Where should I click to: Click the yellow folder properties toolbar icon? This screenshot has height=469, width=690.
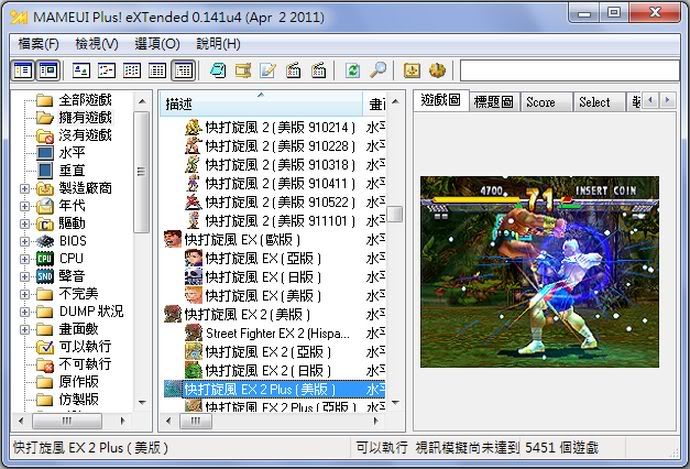click(x=243, y=70)
